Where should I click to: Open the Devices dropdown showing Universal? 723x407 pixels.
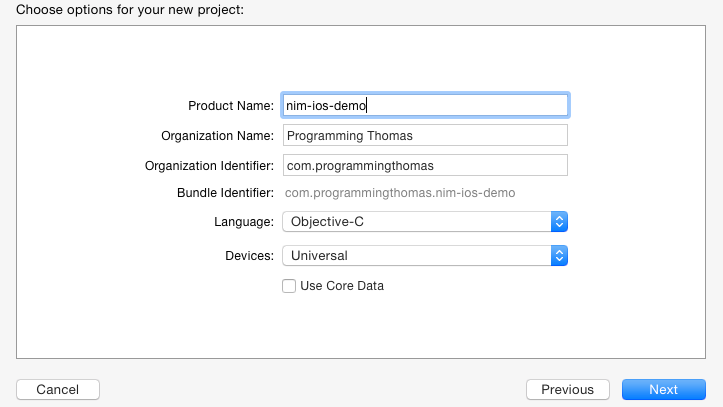(x=425, y=256)
